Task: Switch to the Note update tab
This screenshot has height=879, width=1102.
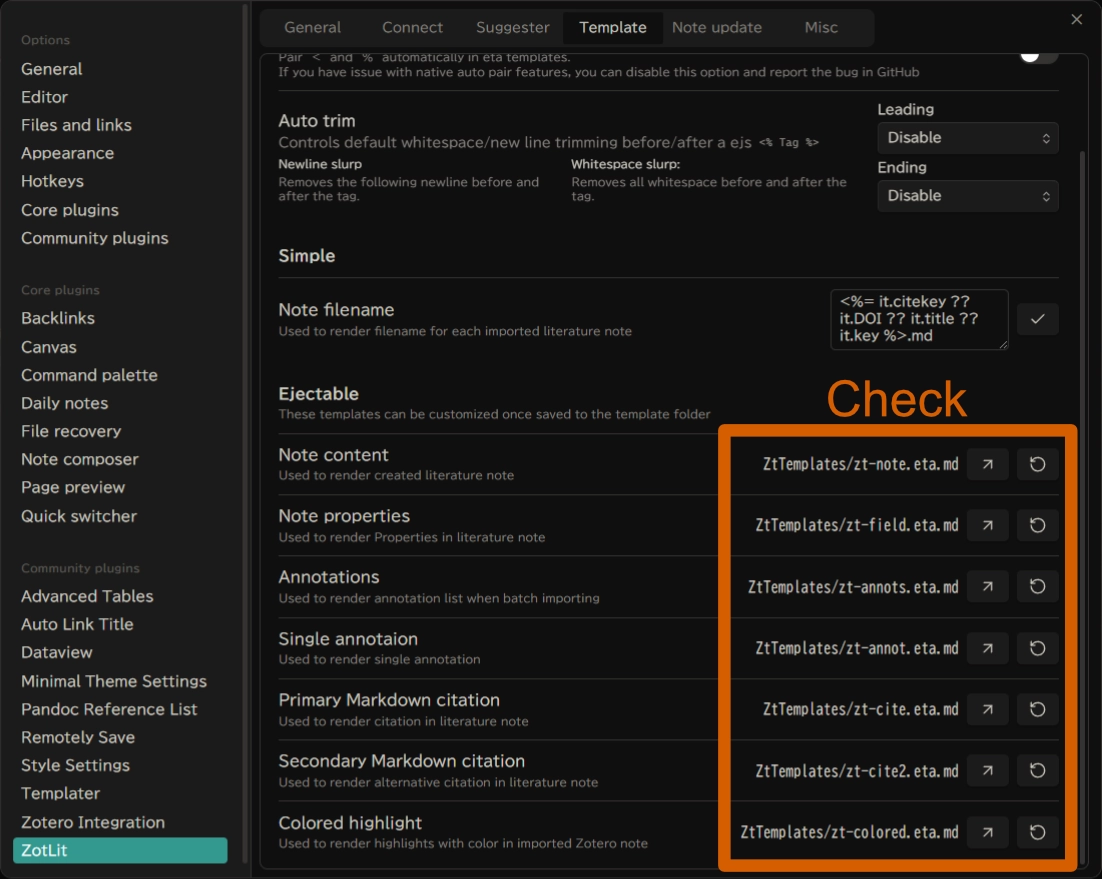Action: pos(716,27)
